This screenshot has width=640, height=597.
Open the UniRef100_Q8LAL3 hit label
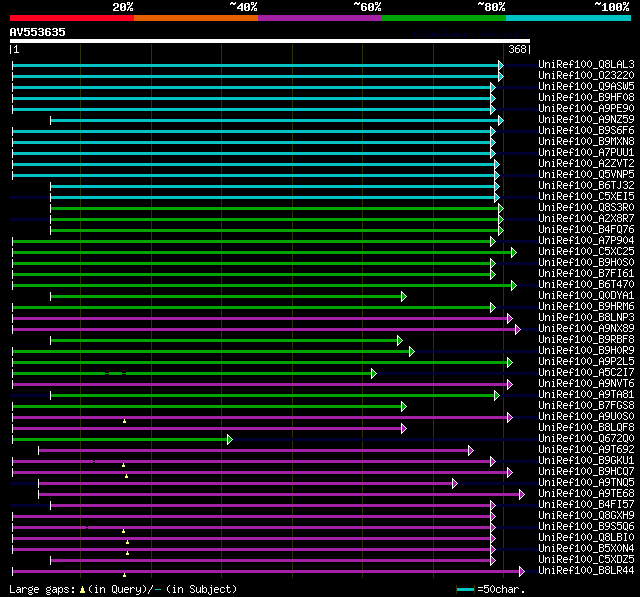tap(586, 64)
